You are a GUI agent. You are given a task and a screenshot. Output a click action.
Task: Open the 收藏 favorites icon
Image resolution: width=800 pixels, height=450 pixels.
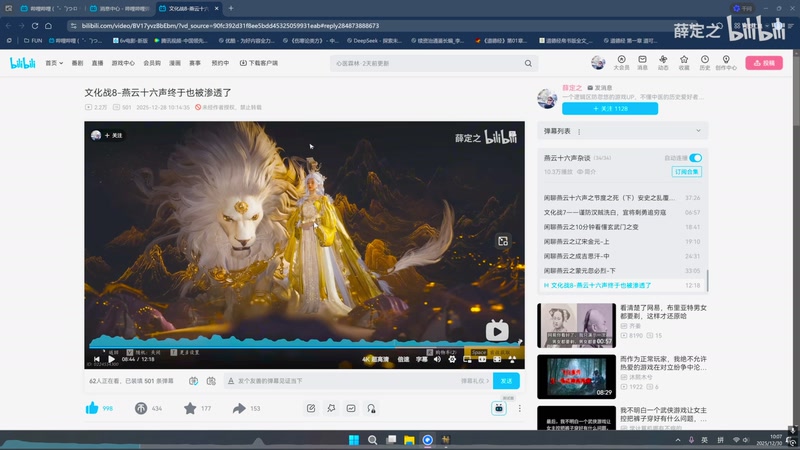[x=684, y=63]
